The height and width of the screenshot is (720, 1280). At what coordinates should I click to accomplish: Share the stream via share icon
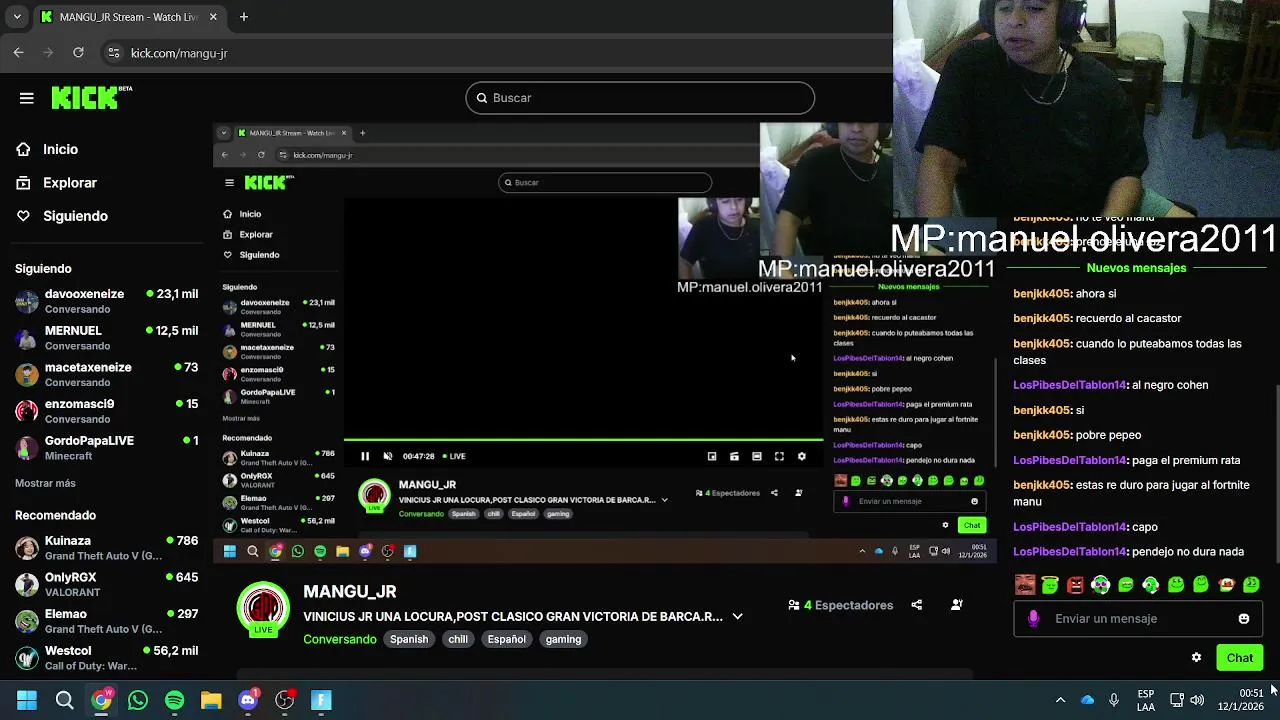pos(917,605)
